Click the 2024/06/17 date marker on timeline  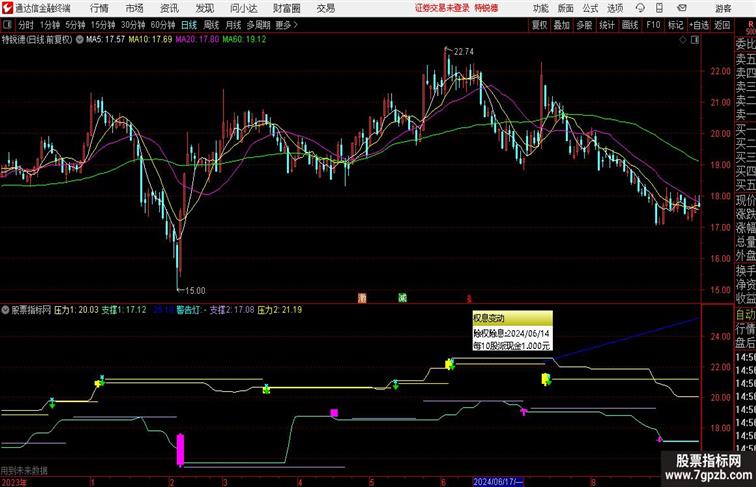pyautogui.click(x=498, y=482)
